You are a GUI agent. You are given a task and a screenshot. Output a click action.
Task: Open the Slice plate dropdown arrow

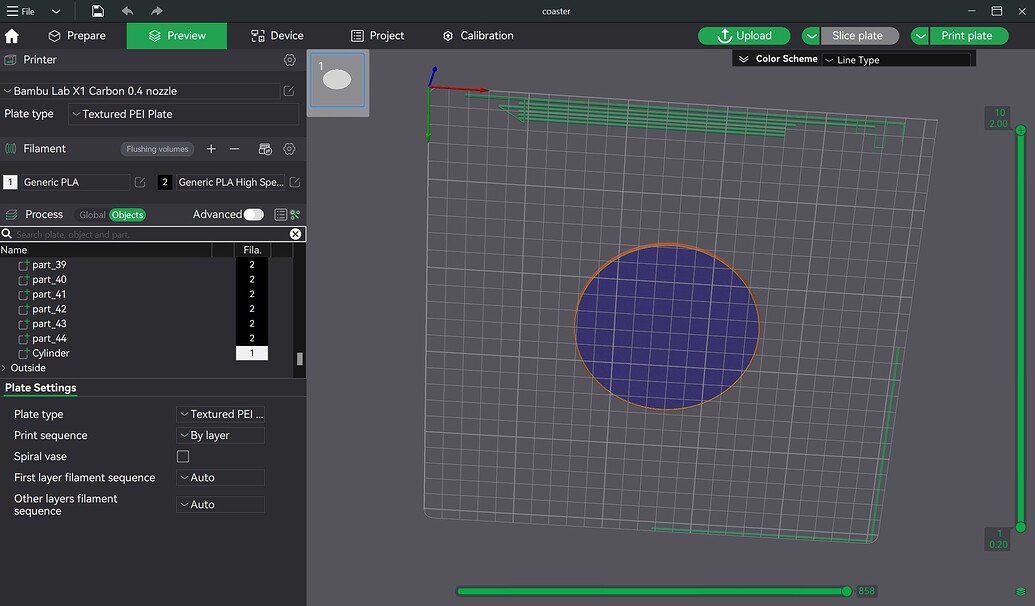[x=811, y=36]
